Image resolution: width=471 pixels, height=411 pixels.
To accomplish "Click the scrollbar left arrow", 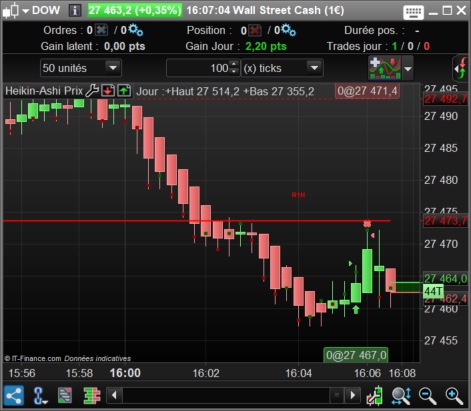I will click(114, 395).
